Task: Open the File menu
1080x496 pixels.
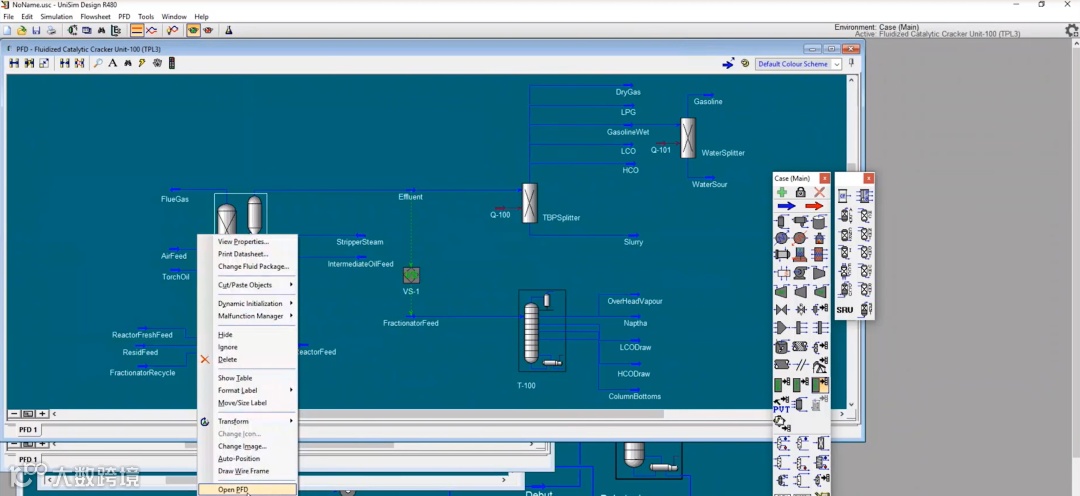Action: tap(8, 17)
